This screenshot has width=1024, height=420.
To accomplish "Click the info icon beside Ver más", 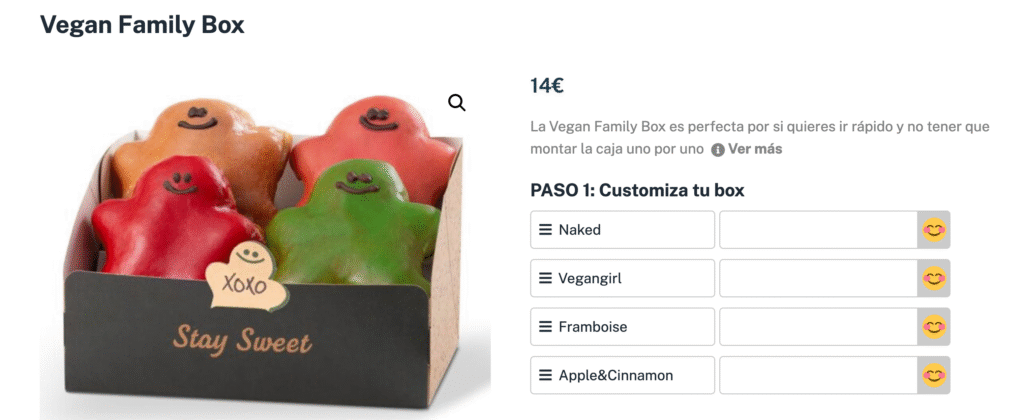I will (x=718, y=150).
